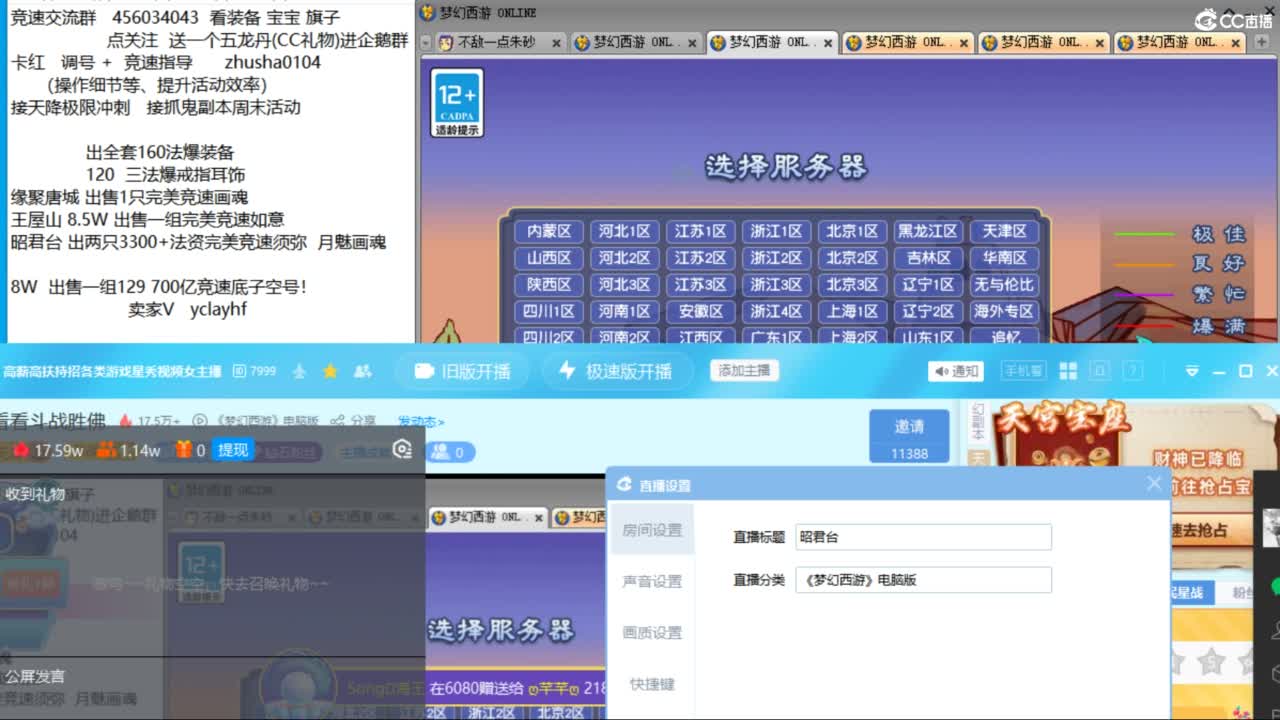Click the 通知 notification speaker icon

coord(941,371)
